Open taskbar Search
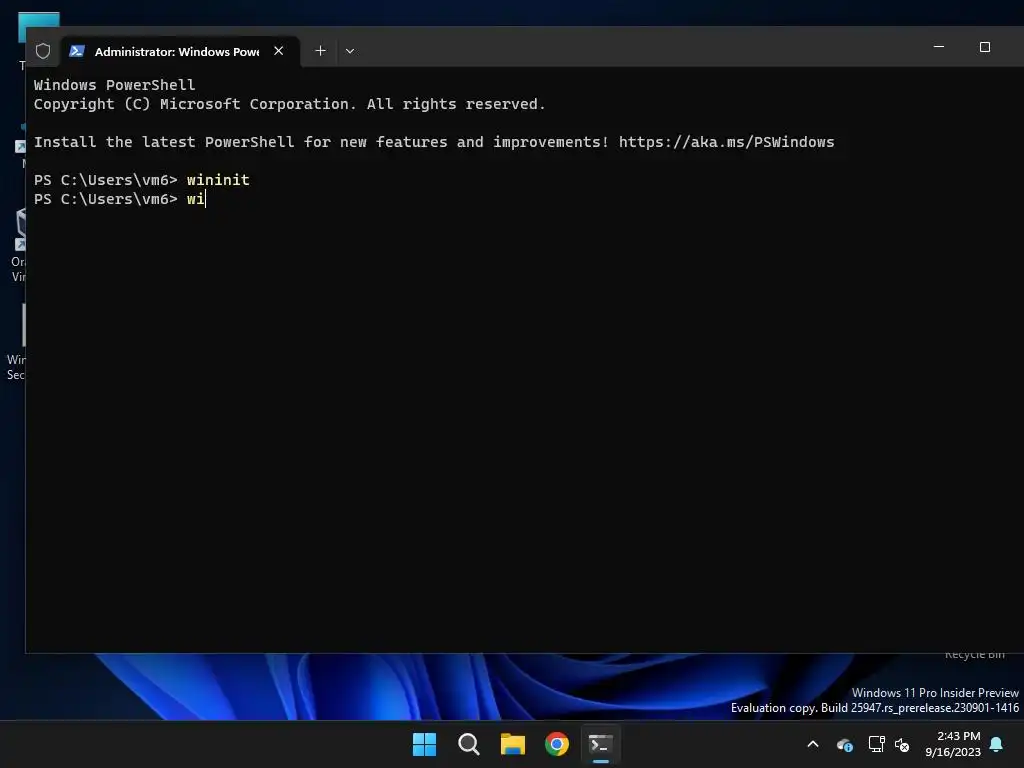 click(x=469, y=744)
